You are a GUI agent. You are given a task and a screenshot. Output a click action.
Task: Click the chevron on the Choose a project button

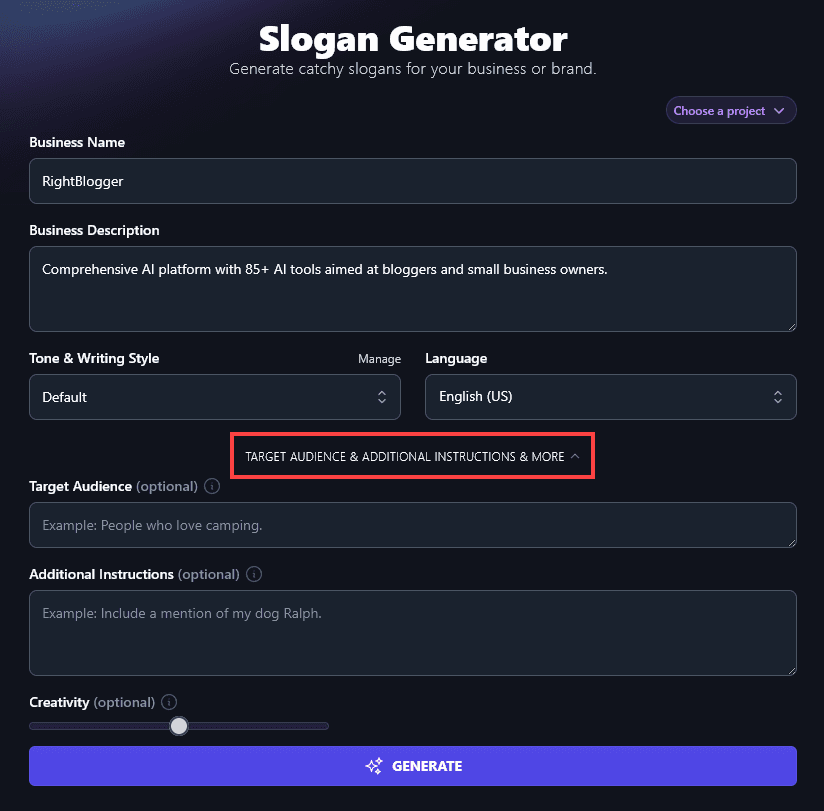[779, 110]
